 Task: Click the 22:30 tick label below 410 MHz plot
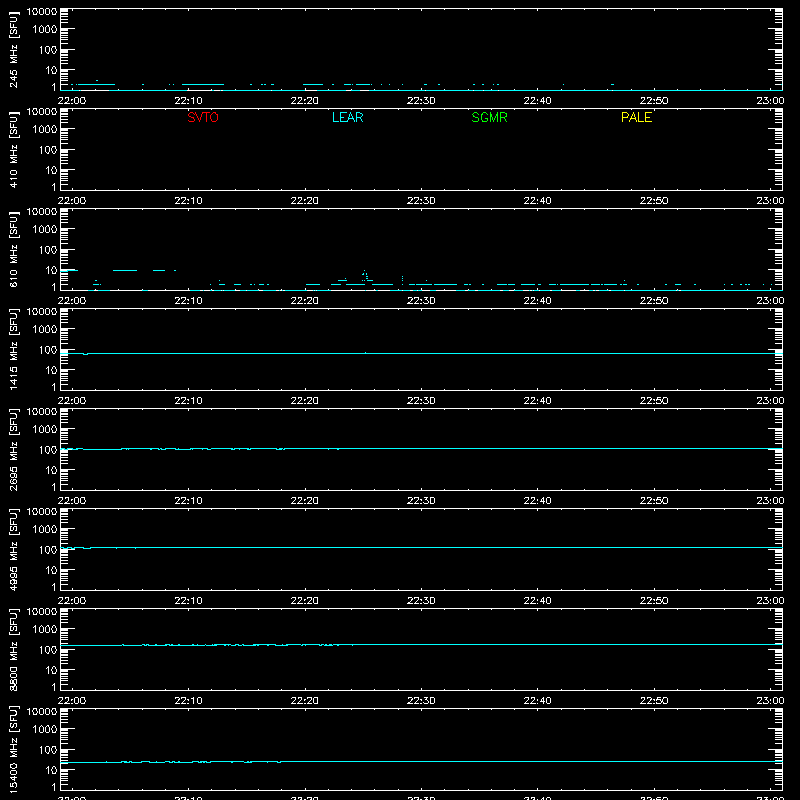pos(421,201)
